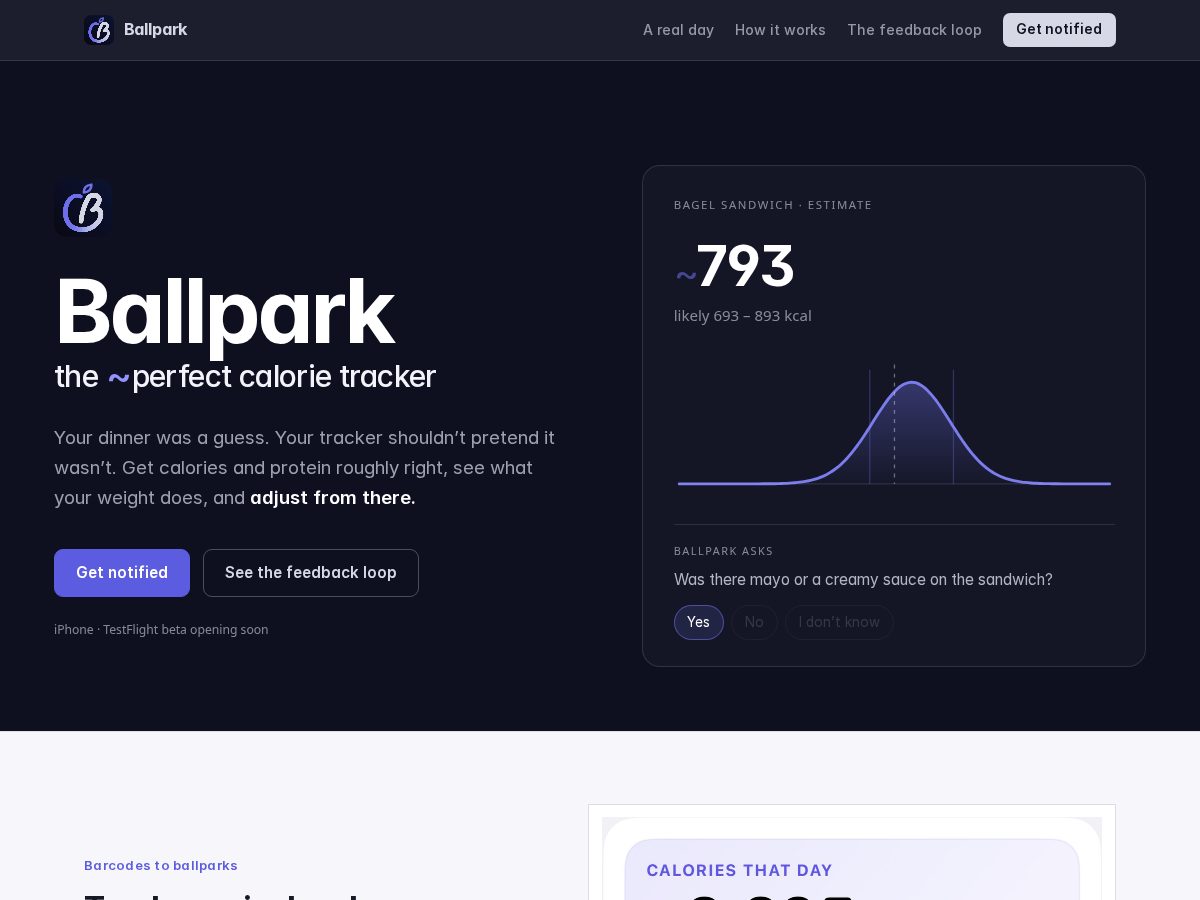Click the 'BALLPARK ASKS' label
The image size is (1200, 900).
(724, 551)
